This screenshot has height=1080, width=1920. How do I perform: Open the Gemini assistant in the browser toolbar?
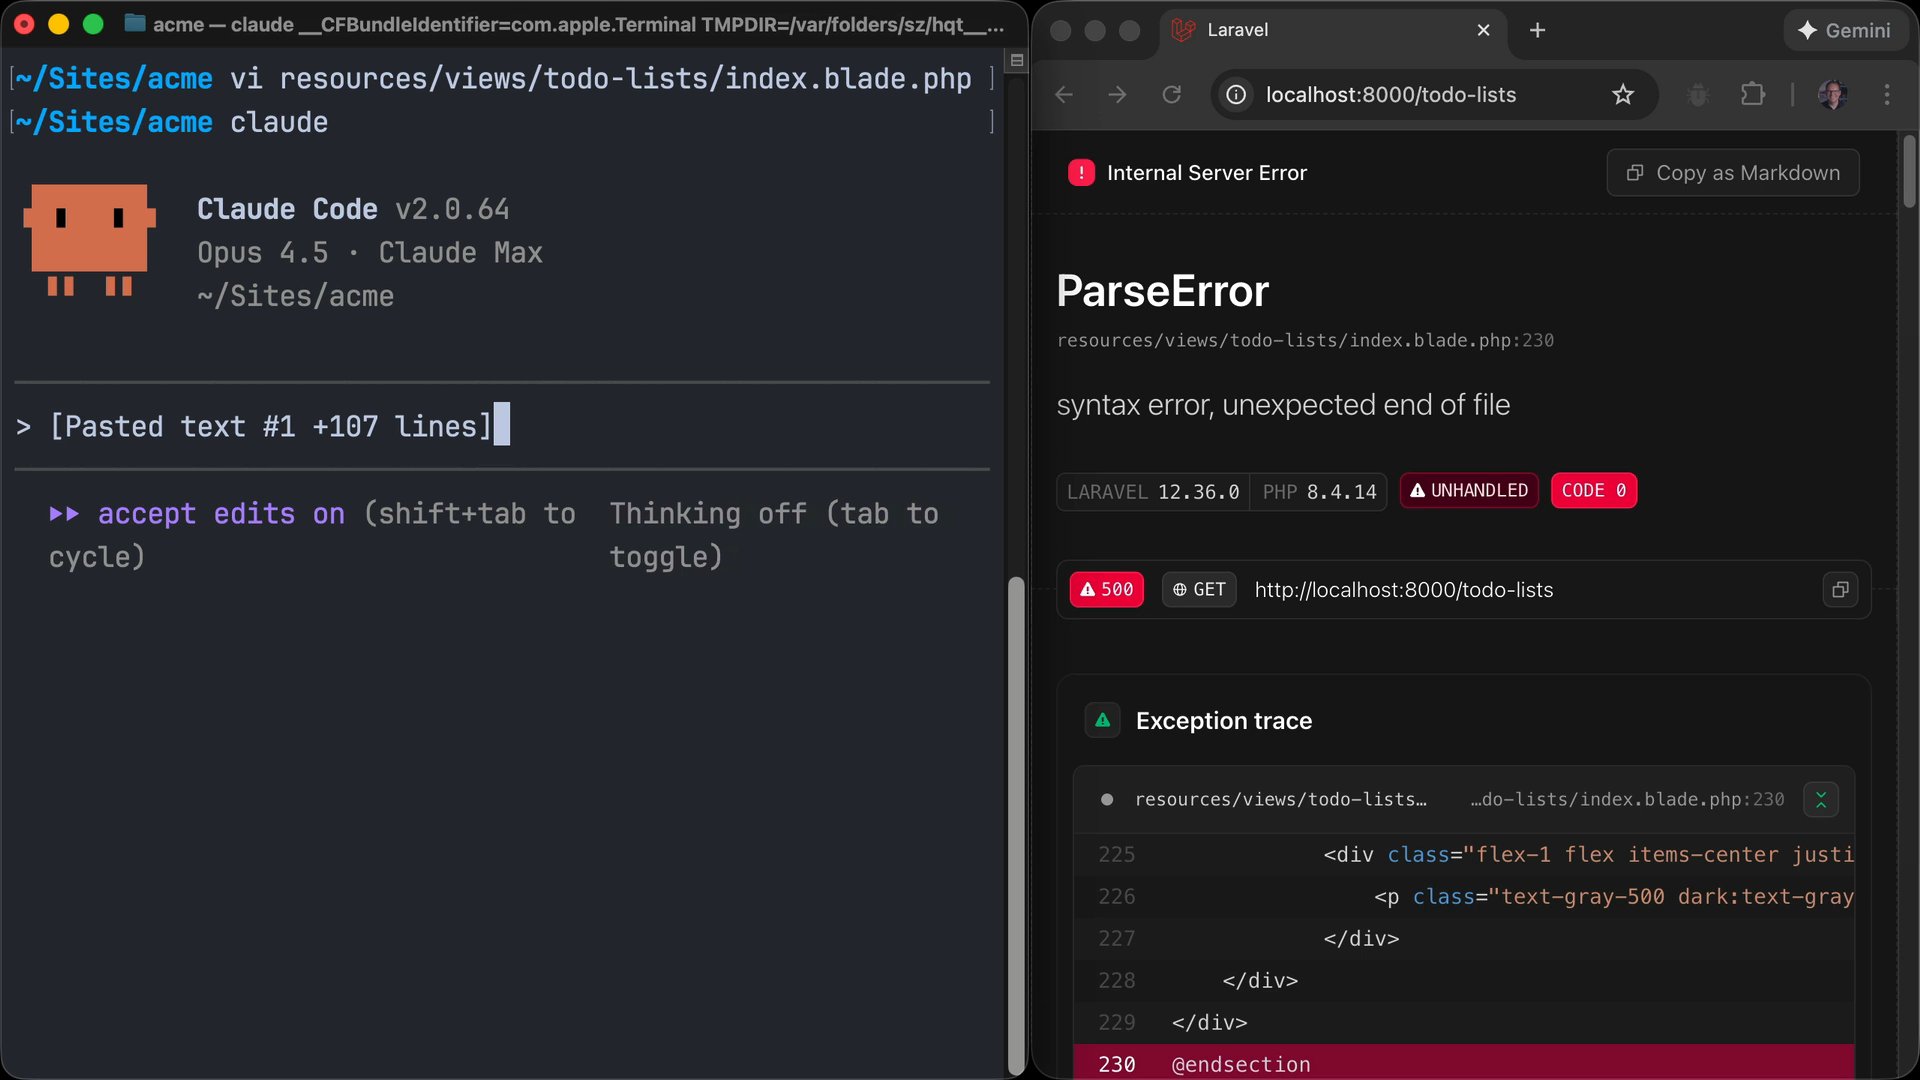click(1845, 30)
